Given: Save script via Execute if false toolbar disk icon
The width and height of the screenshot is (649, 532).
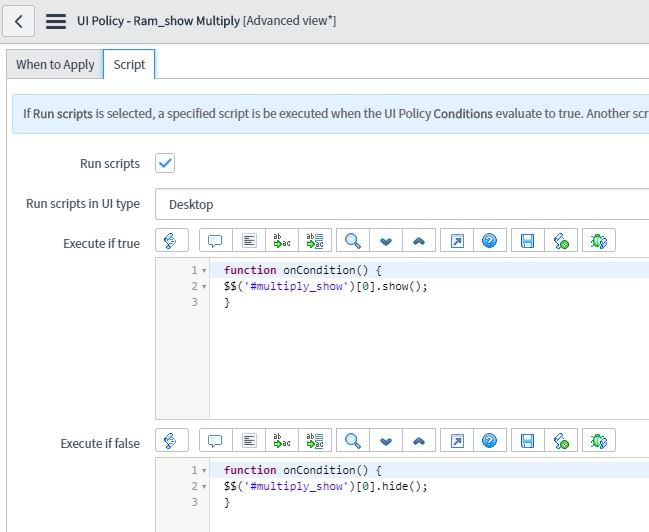Looking at the screenshot, I should pos(528,441).
